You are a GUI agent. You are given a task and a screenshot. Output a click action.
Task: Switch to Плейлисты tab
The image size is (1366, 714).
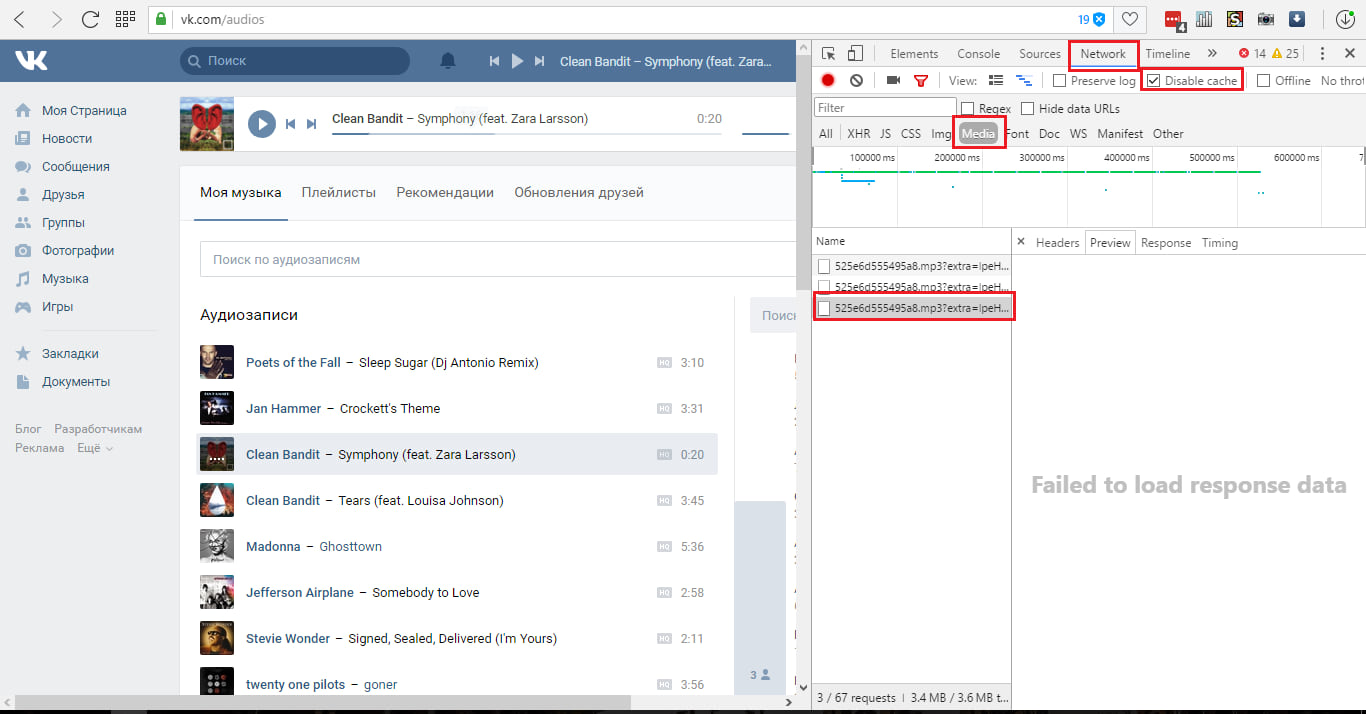pos(339,192)
